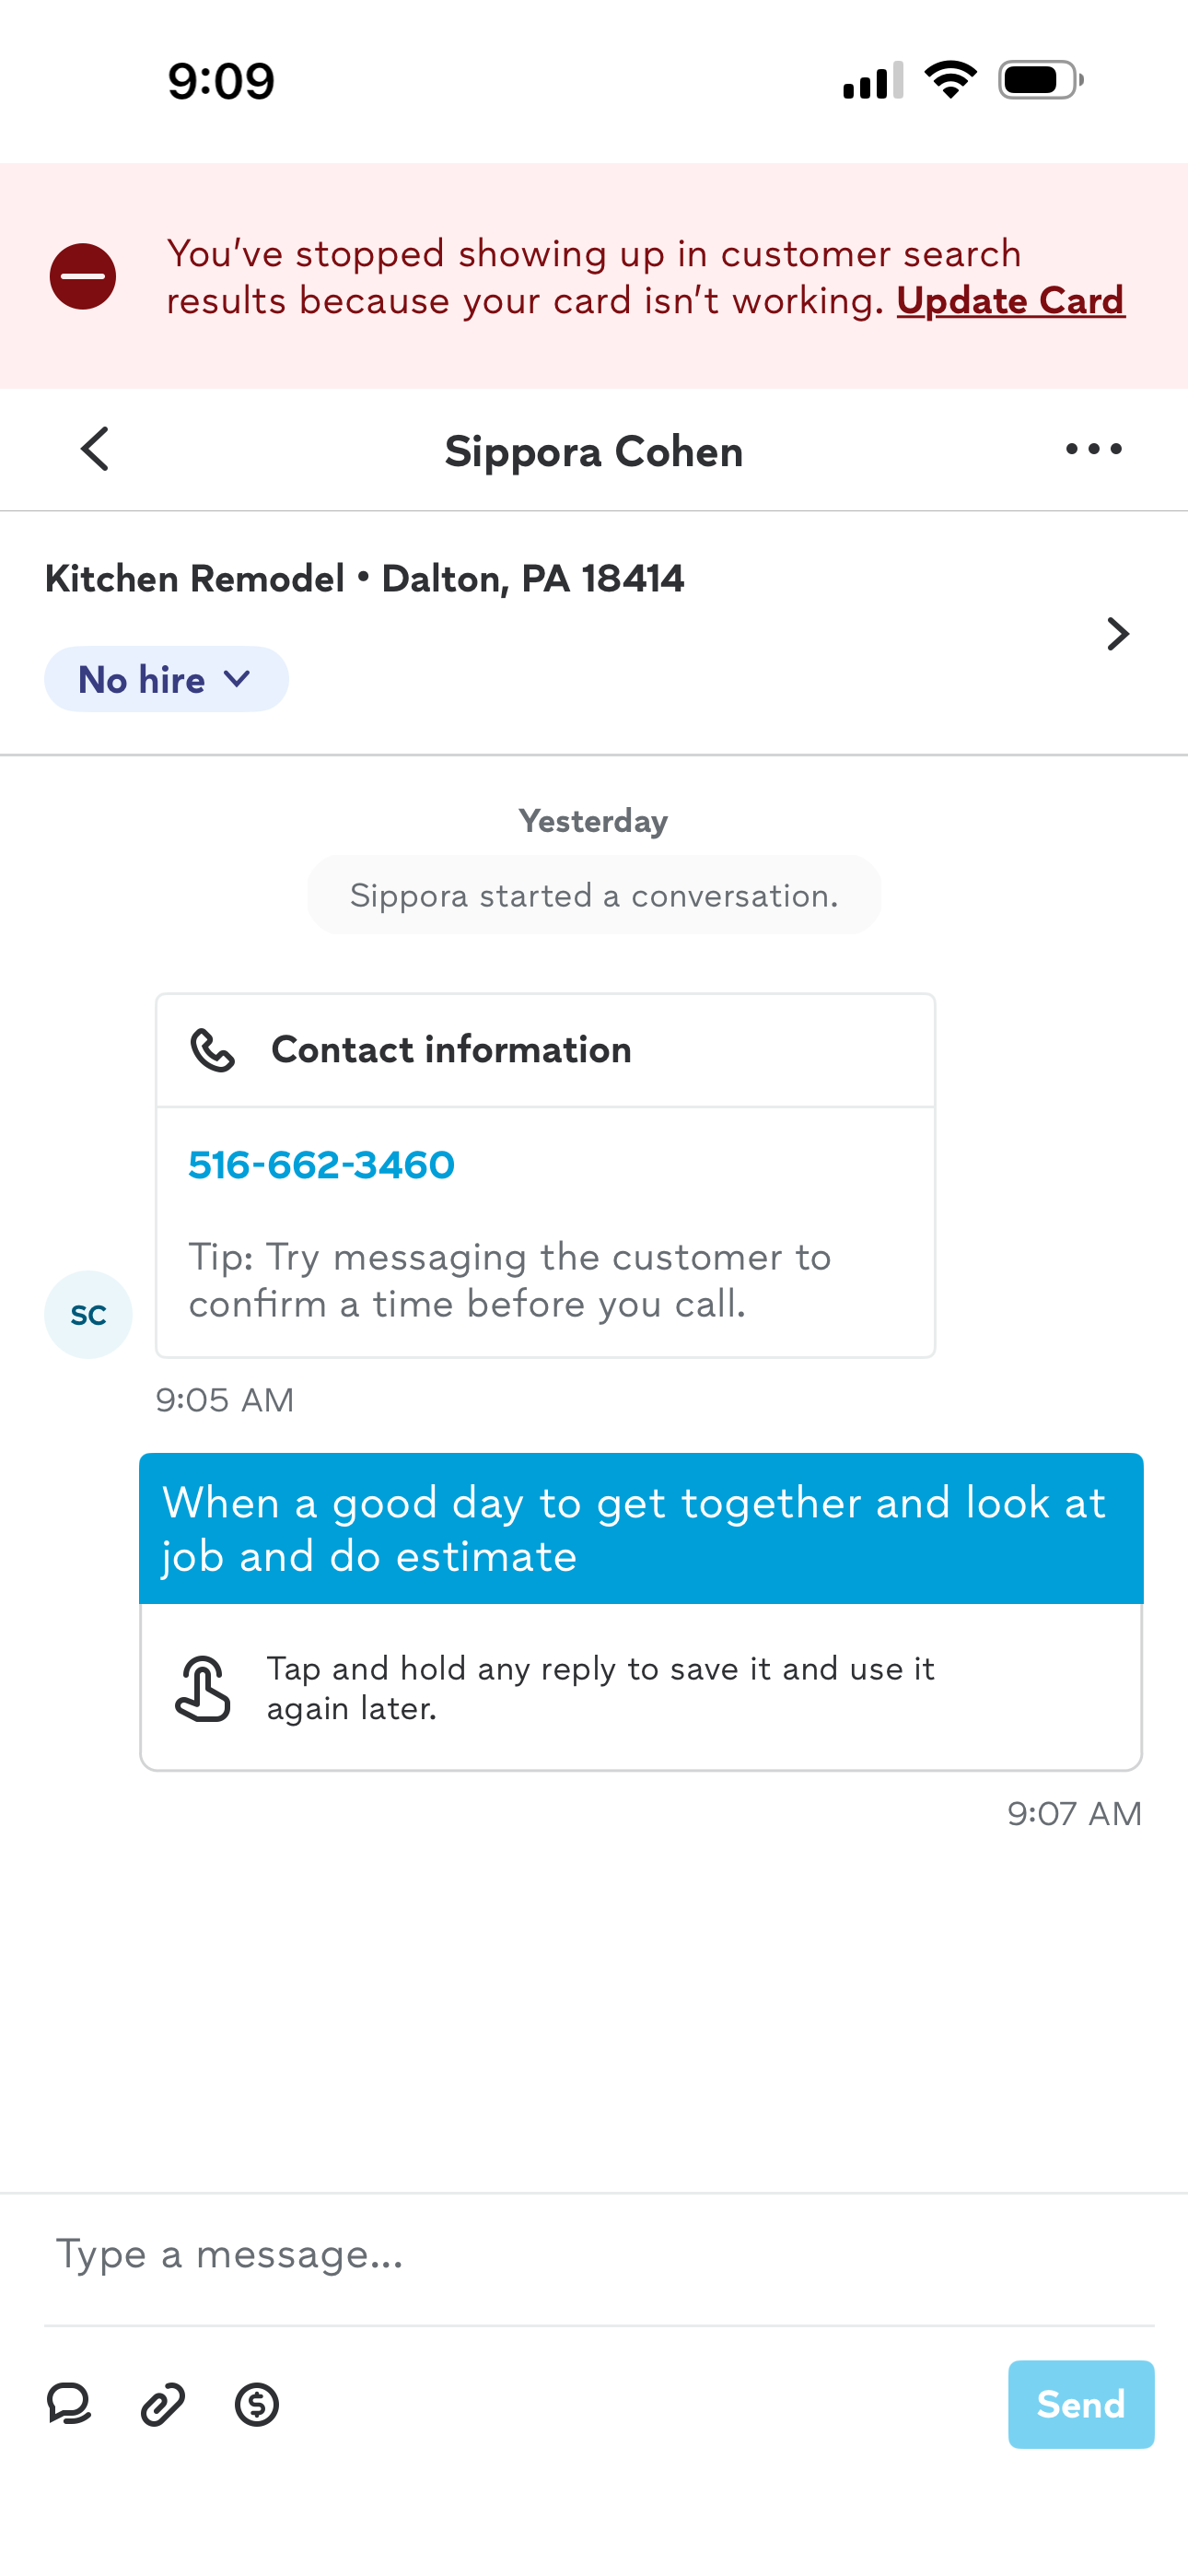Tap the red alert icon in banner
This screenshot has width=1188, height=2576.
click(x=83, y=276)
